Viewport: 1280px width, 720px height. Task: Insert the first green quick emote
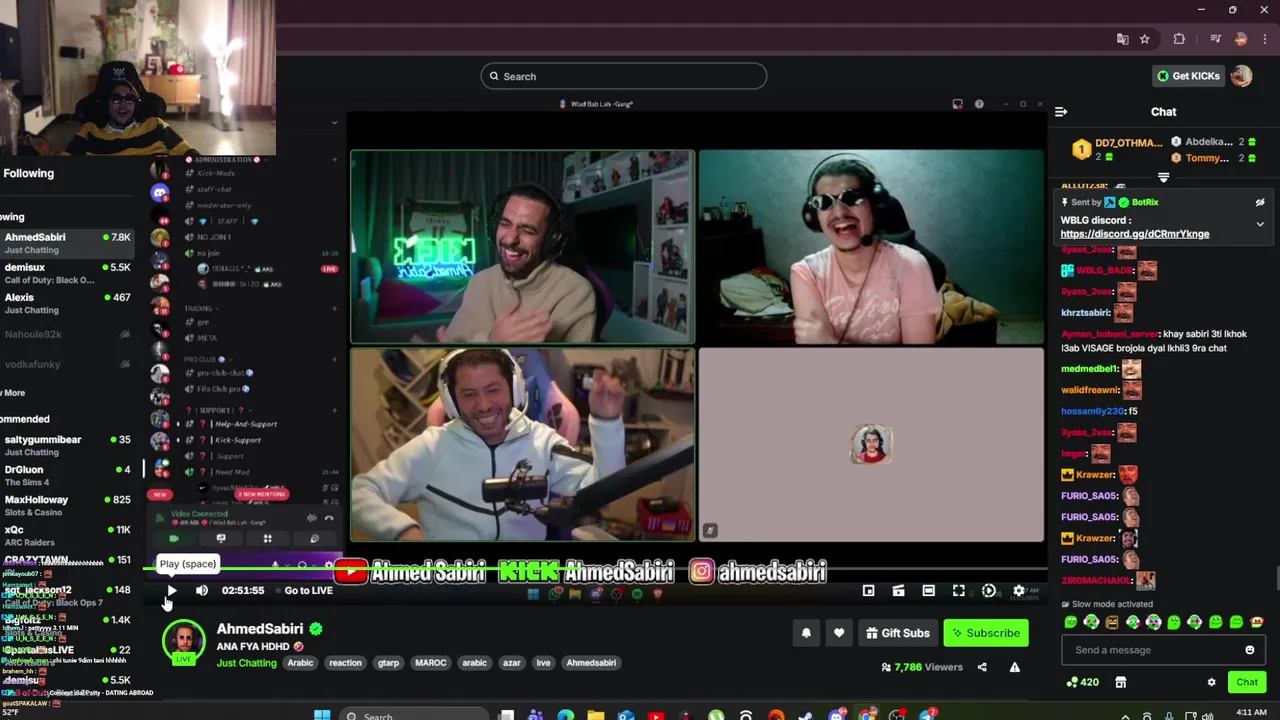pyautogui.click(x=1071, y=622)
